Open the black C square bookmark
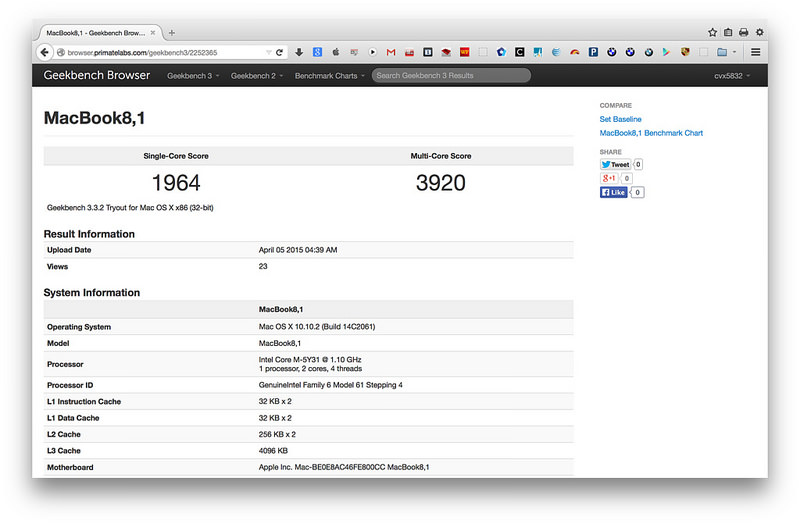The width and height of the screenshot is (800, 524). (519, 52)
